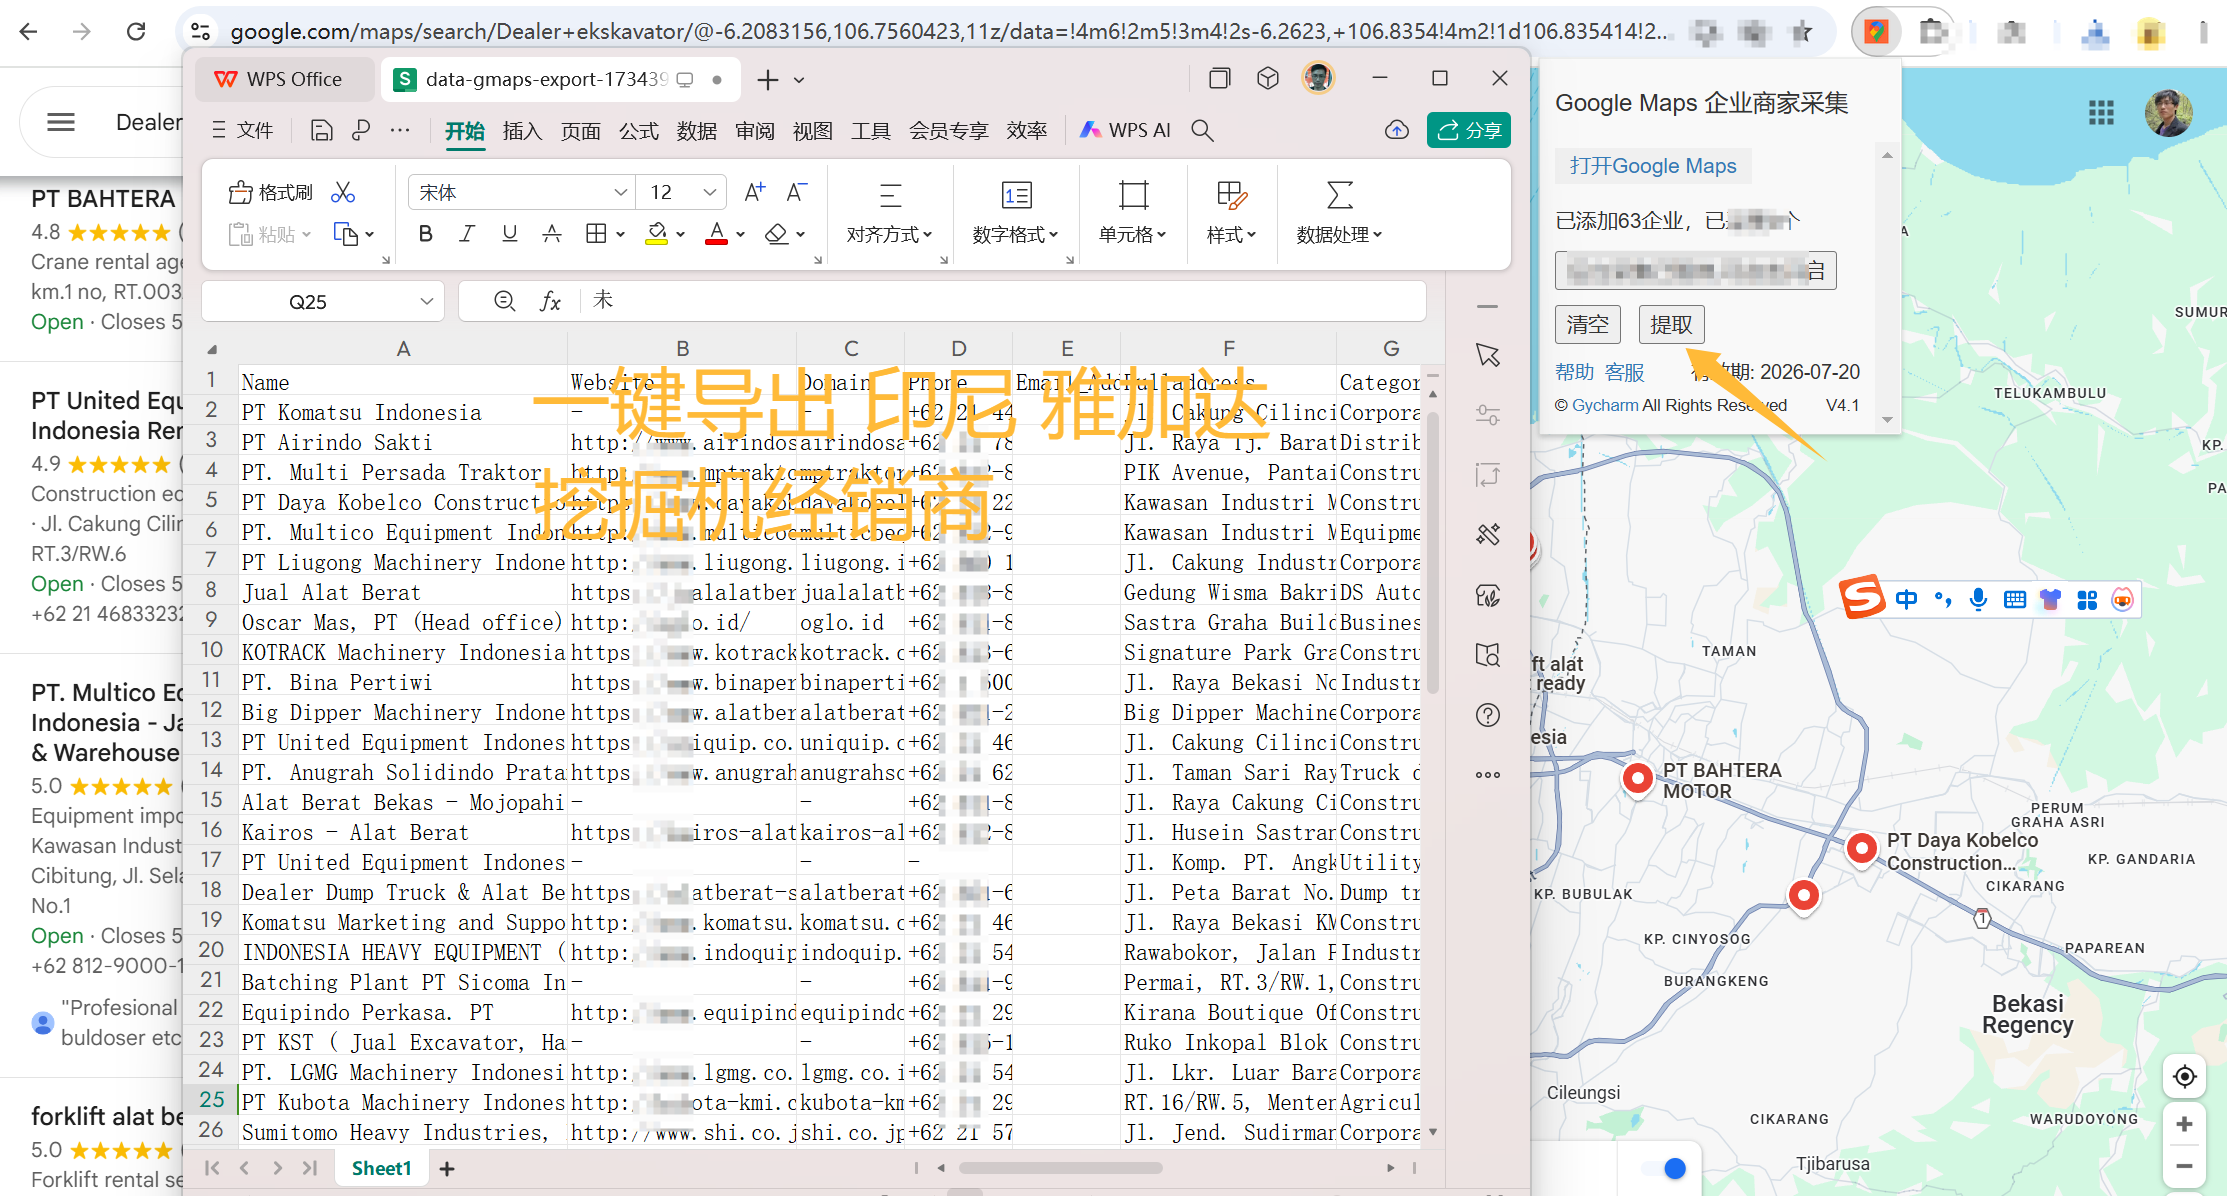Switch to the 数据 Data tab
The image size is (2227, 1196).
click(696, 131)
